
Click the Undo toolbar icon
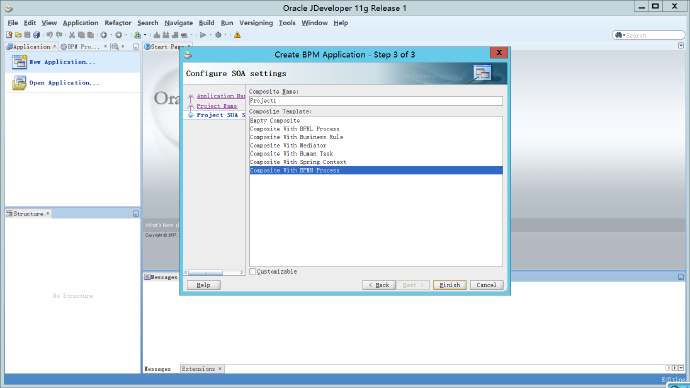[x=49, y=35]
